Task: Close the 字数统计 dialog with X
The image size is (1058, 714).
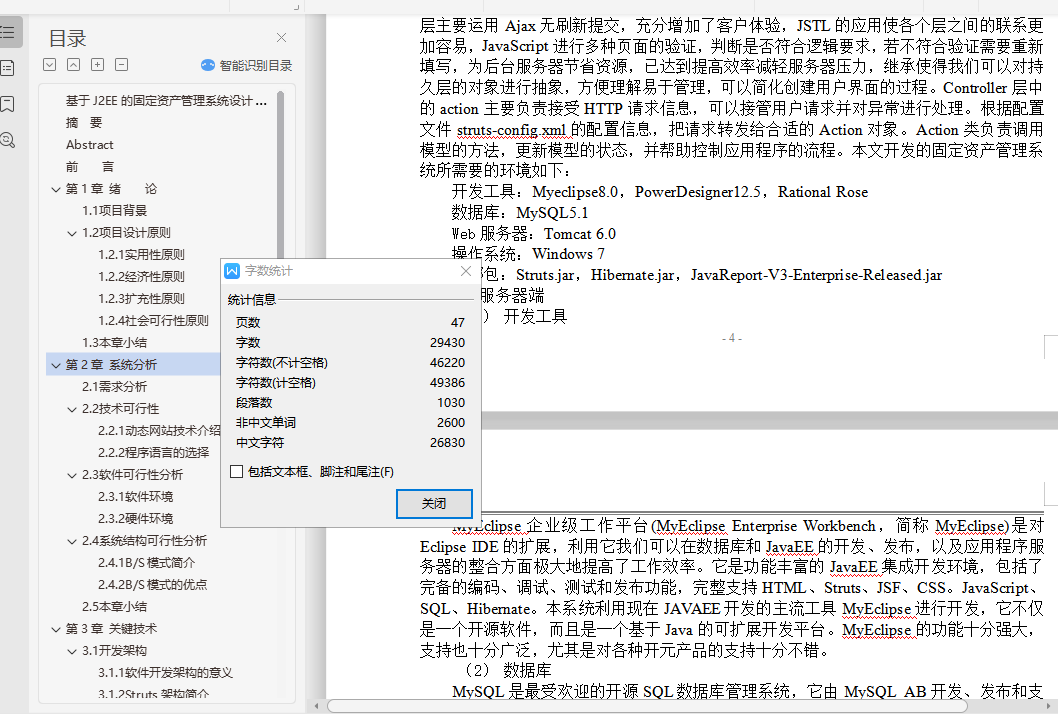Action: click(x=466, y=271)
